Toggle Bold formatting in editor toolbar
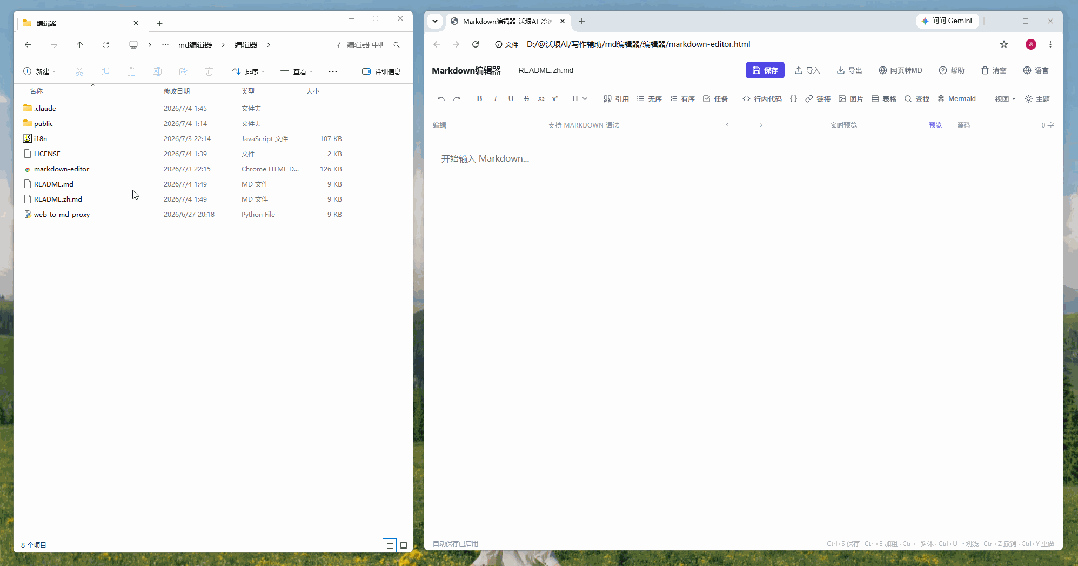The image size is (1078, 566). (480, 99)
